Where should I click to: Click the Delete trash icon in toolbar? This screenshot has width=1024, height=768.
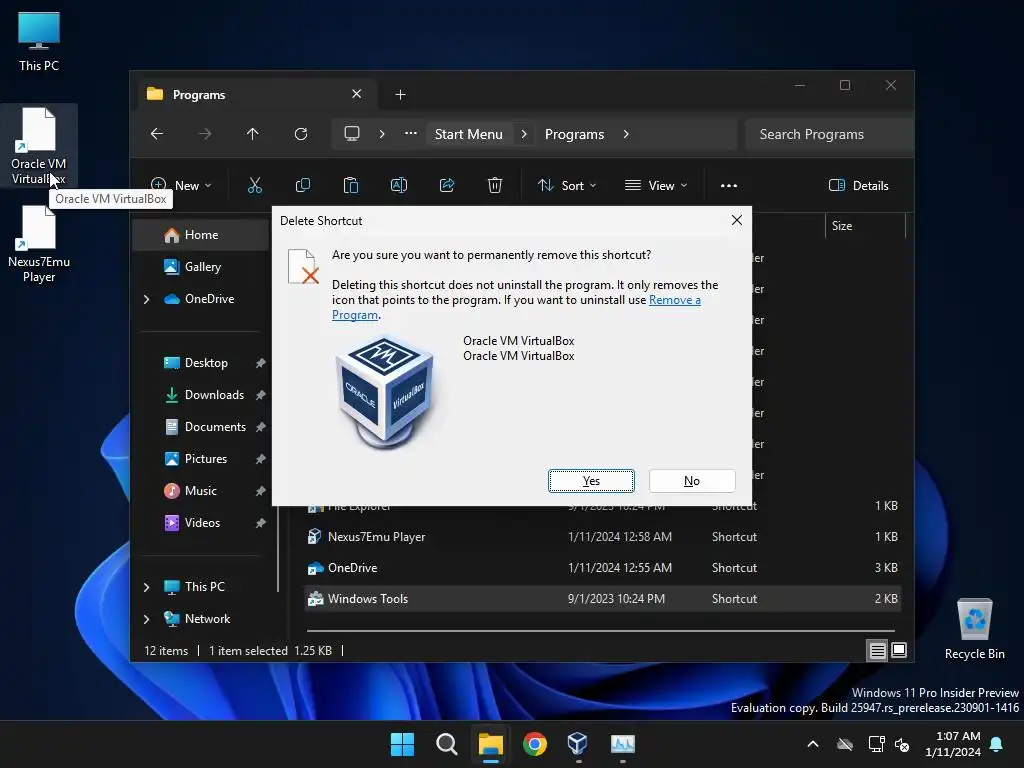click(x=495, y=185)
